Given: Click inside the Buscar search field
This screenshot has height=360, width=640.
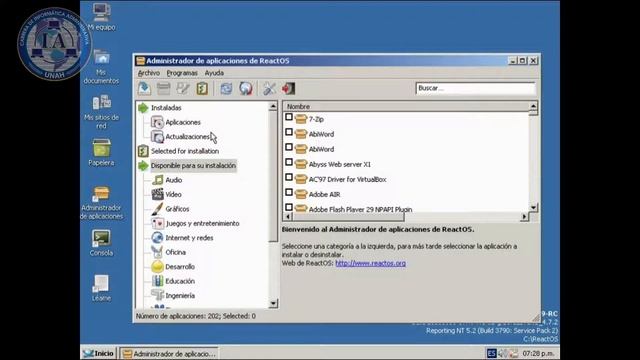Looking at the screenshot, I should tap(476, 88).
